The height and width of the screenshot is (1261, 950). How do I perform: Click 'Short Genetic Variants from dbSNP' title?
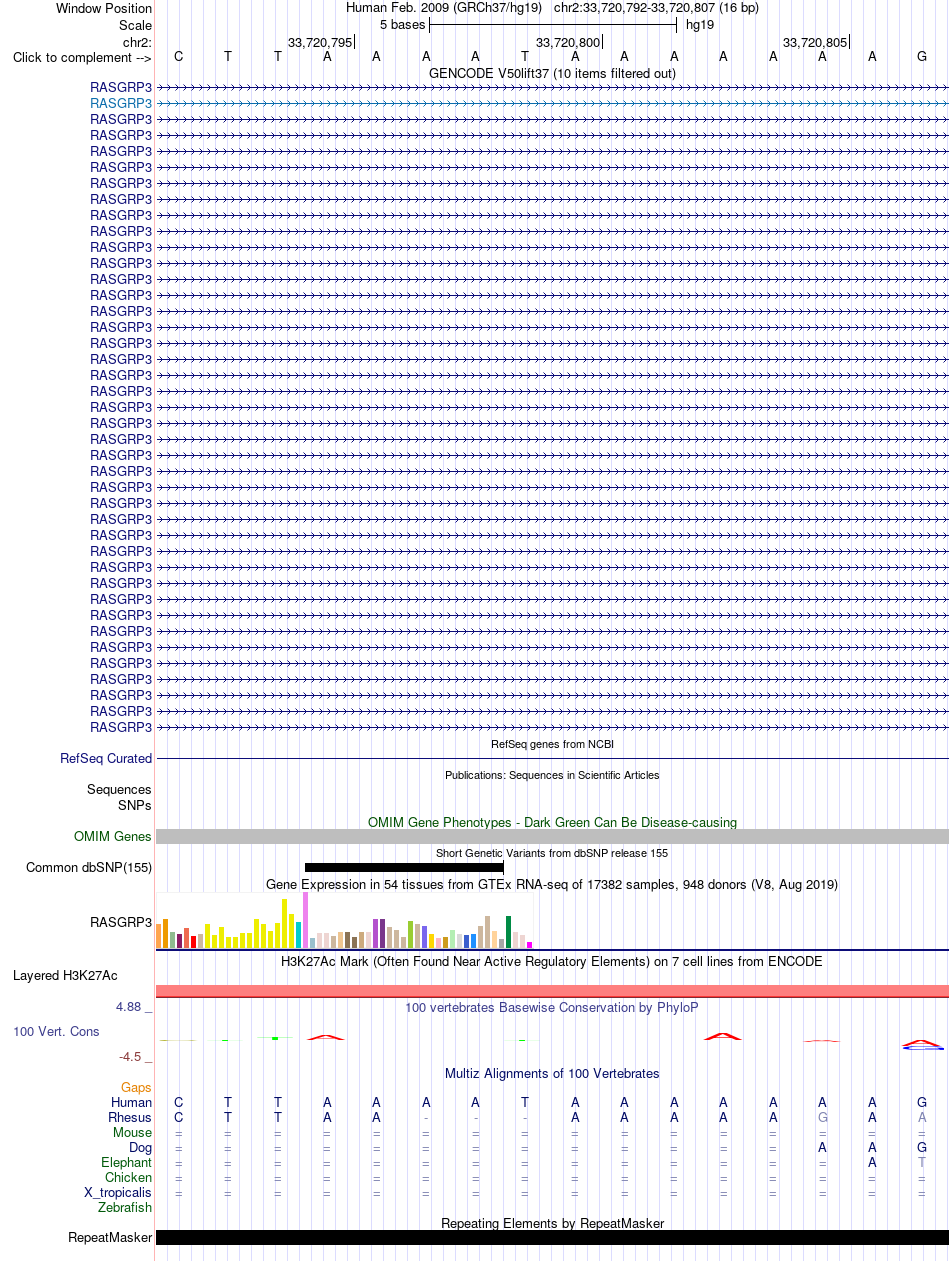pos(552,853)
